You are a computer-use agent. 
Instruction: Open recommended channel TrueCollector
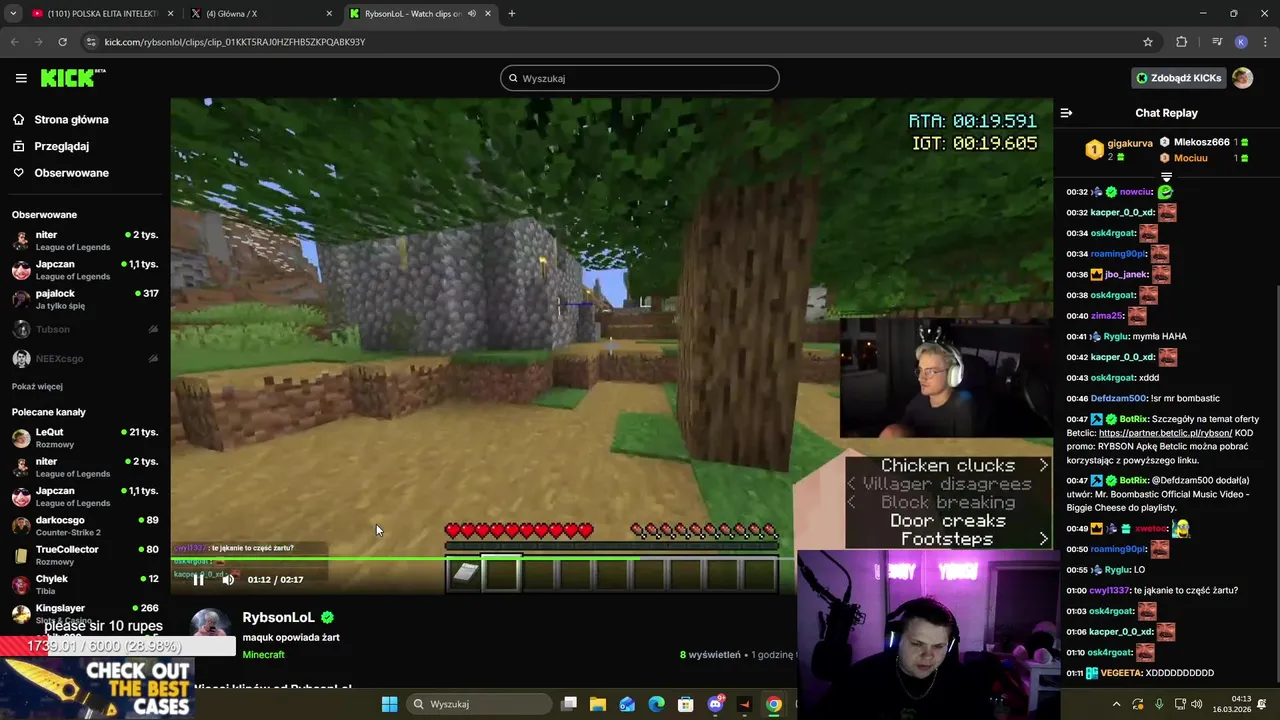coord(85,555)
